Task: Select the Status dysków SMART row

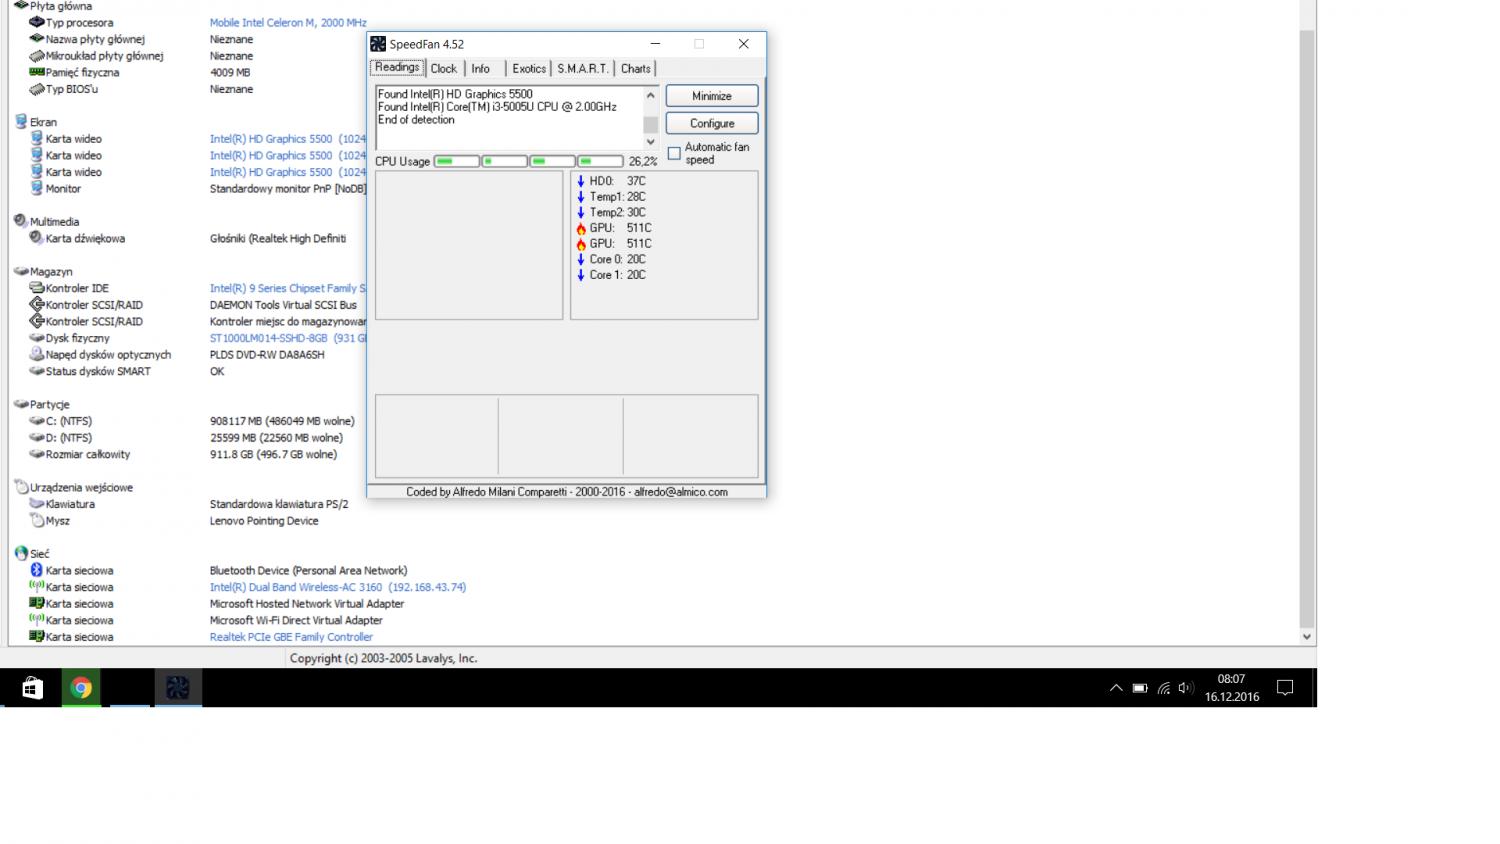Action: tap(98, 371)
